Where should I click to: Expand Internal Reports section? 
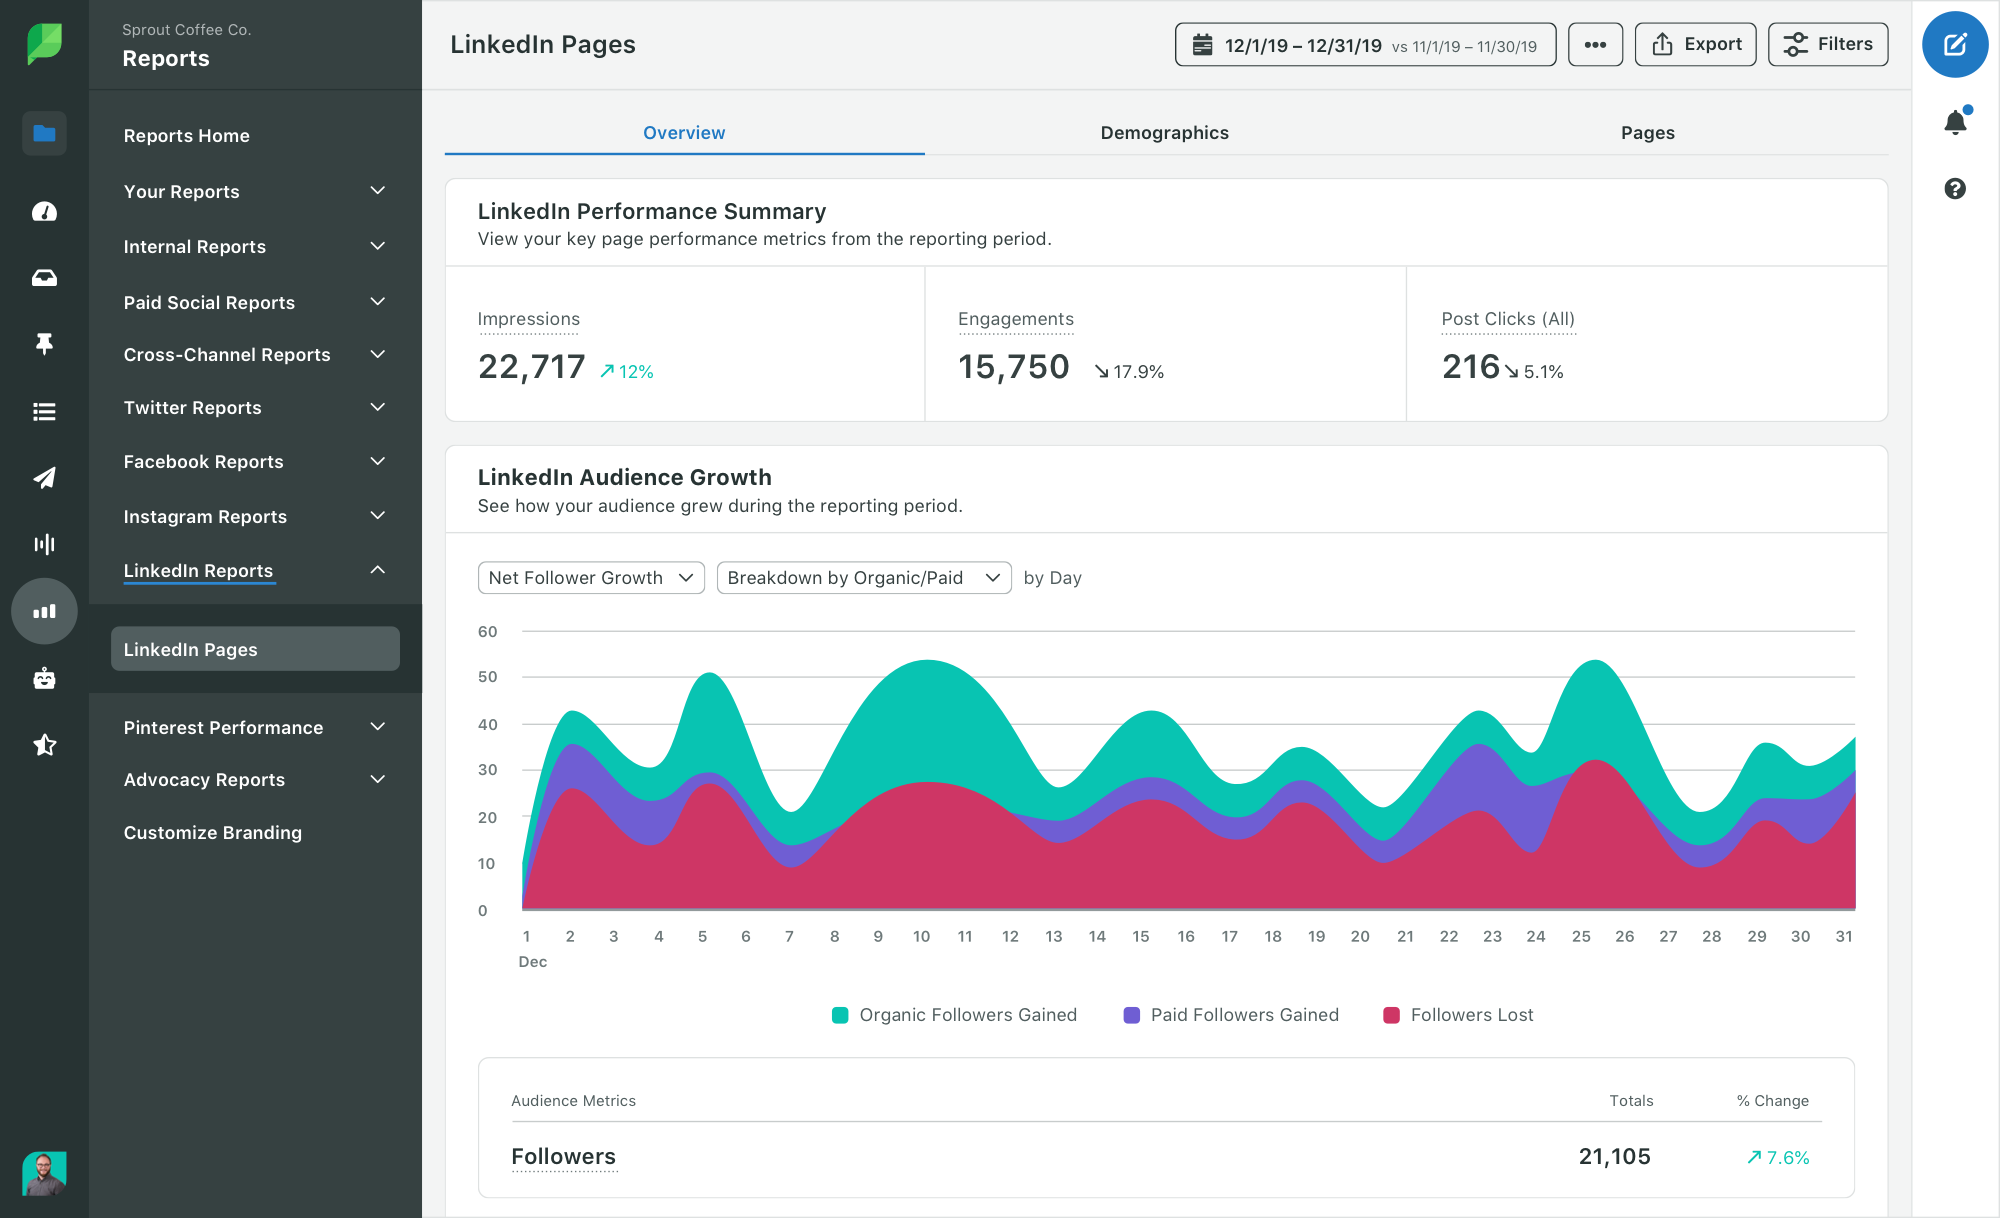tap(255, 247)
